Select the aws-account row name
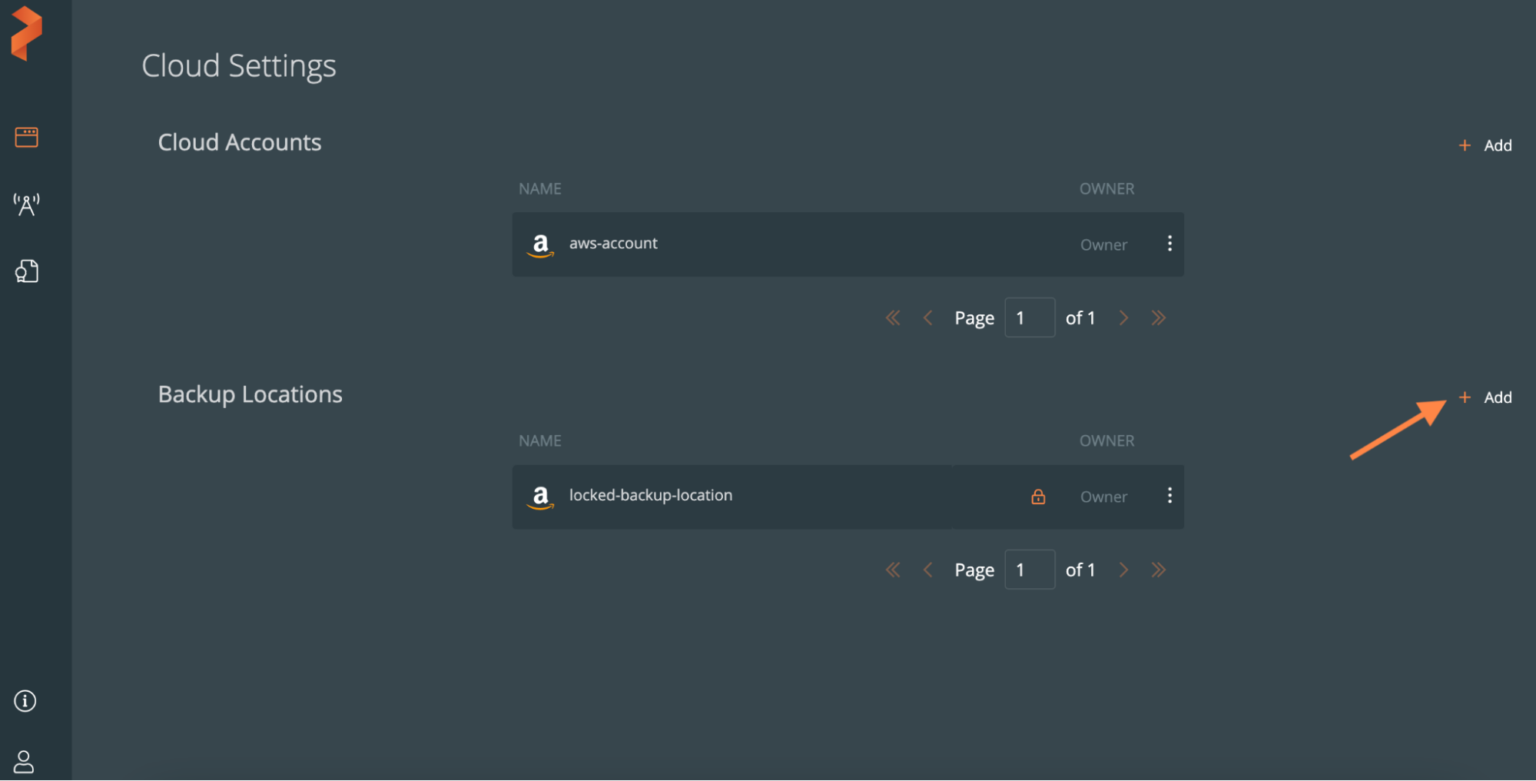This screenshot has height=781, width=1536. click(x=613, y=243)
